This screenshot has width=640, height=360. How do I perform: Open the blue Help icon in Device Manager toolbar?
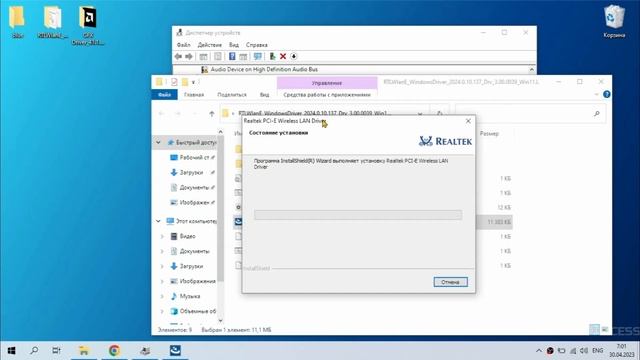tap(232, 56)
